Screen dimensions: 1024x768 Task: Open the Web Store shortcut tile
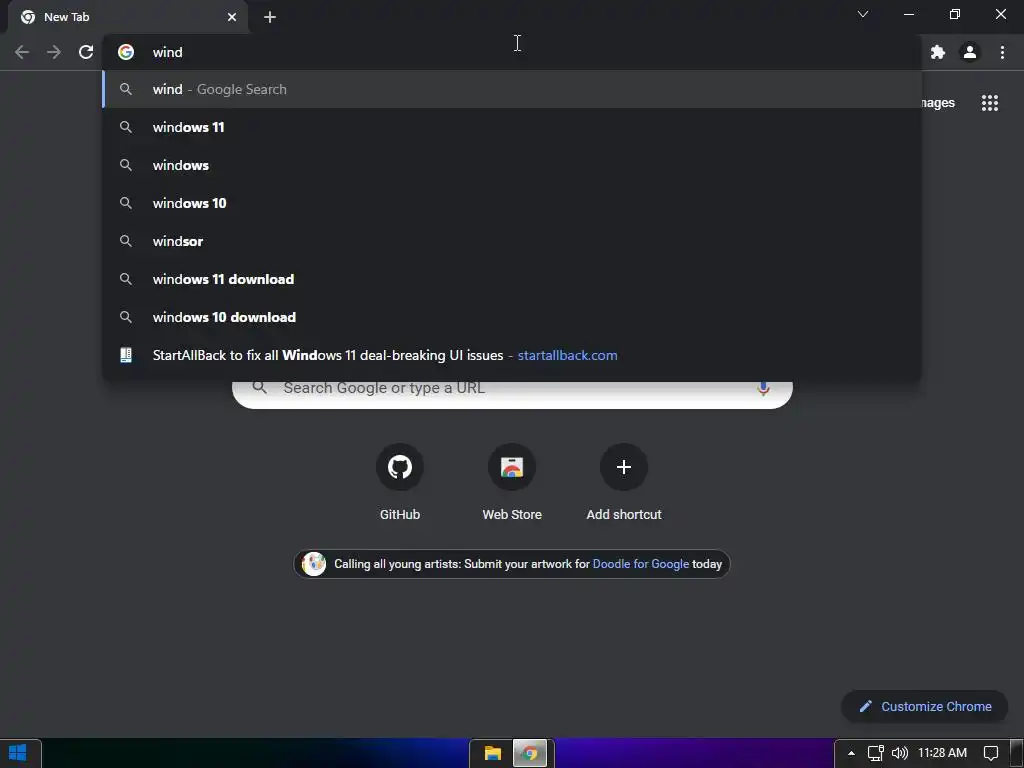tap(512, 483)
